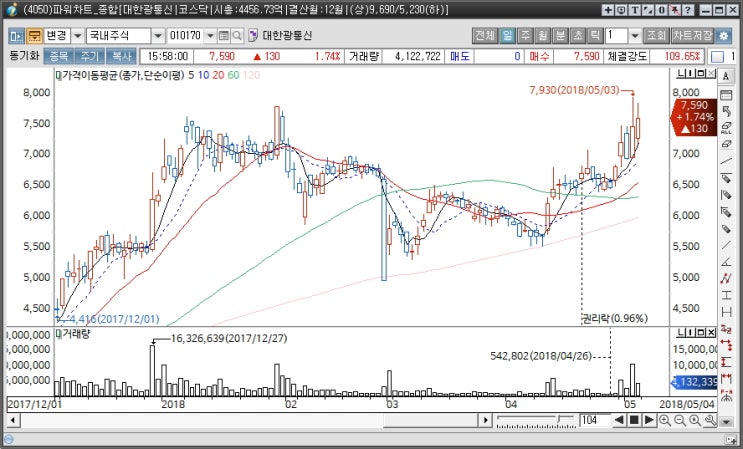Click the add-screen icon in status bar
The image size is (743, 449).
(731, 439)
